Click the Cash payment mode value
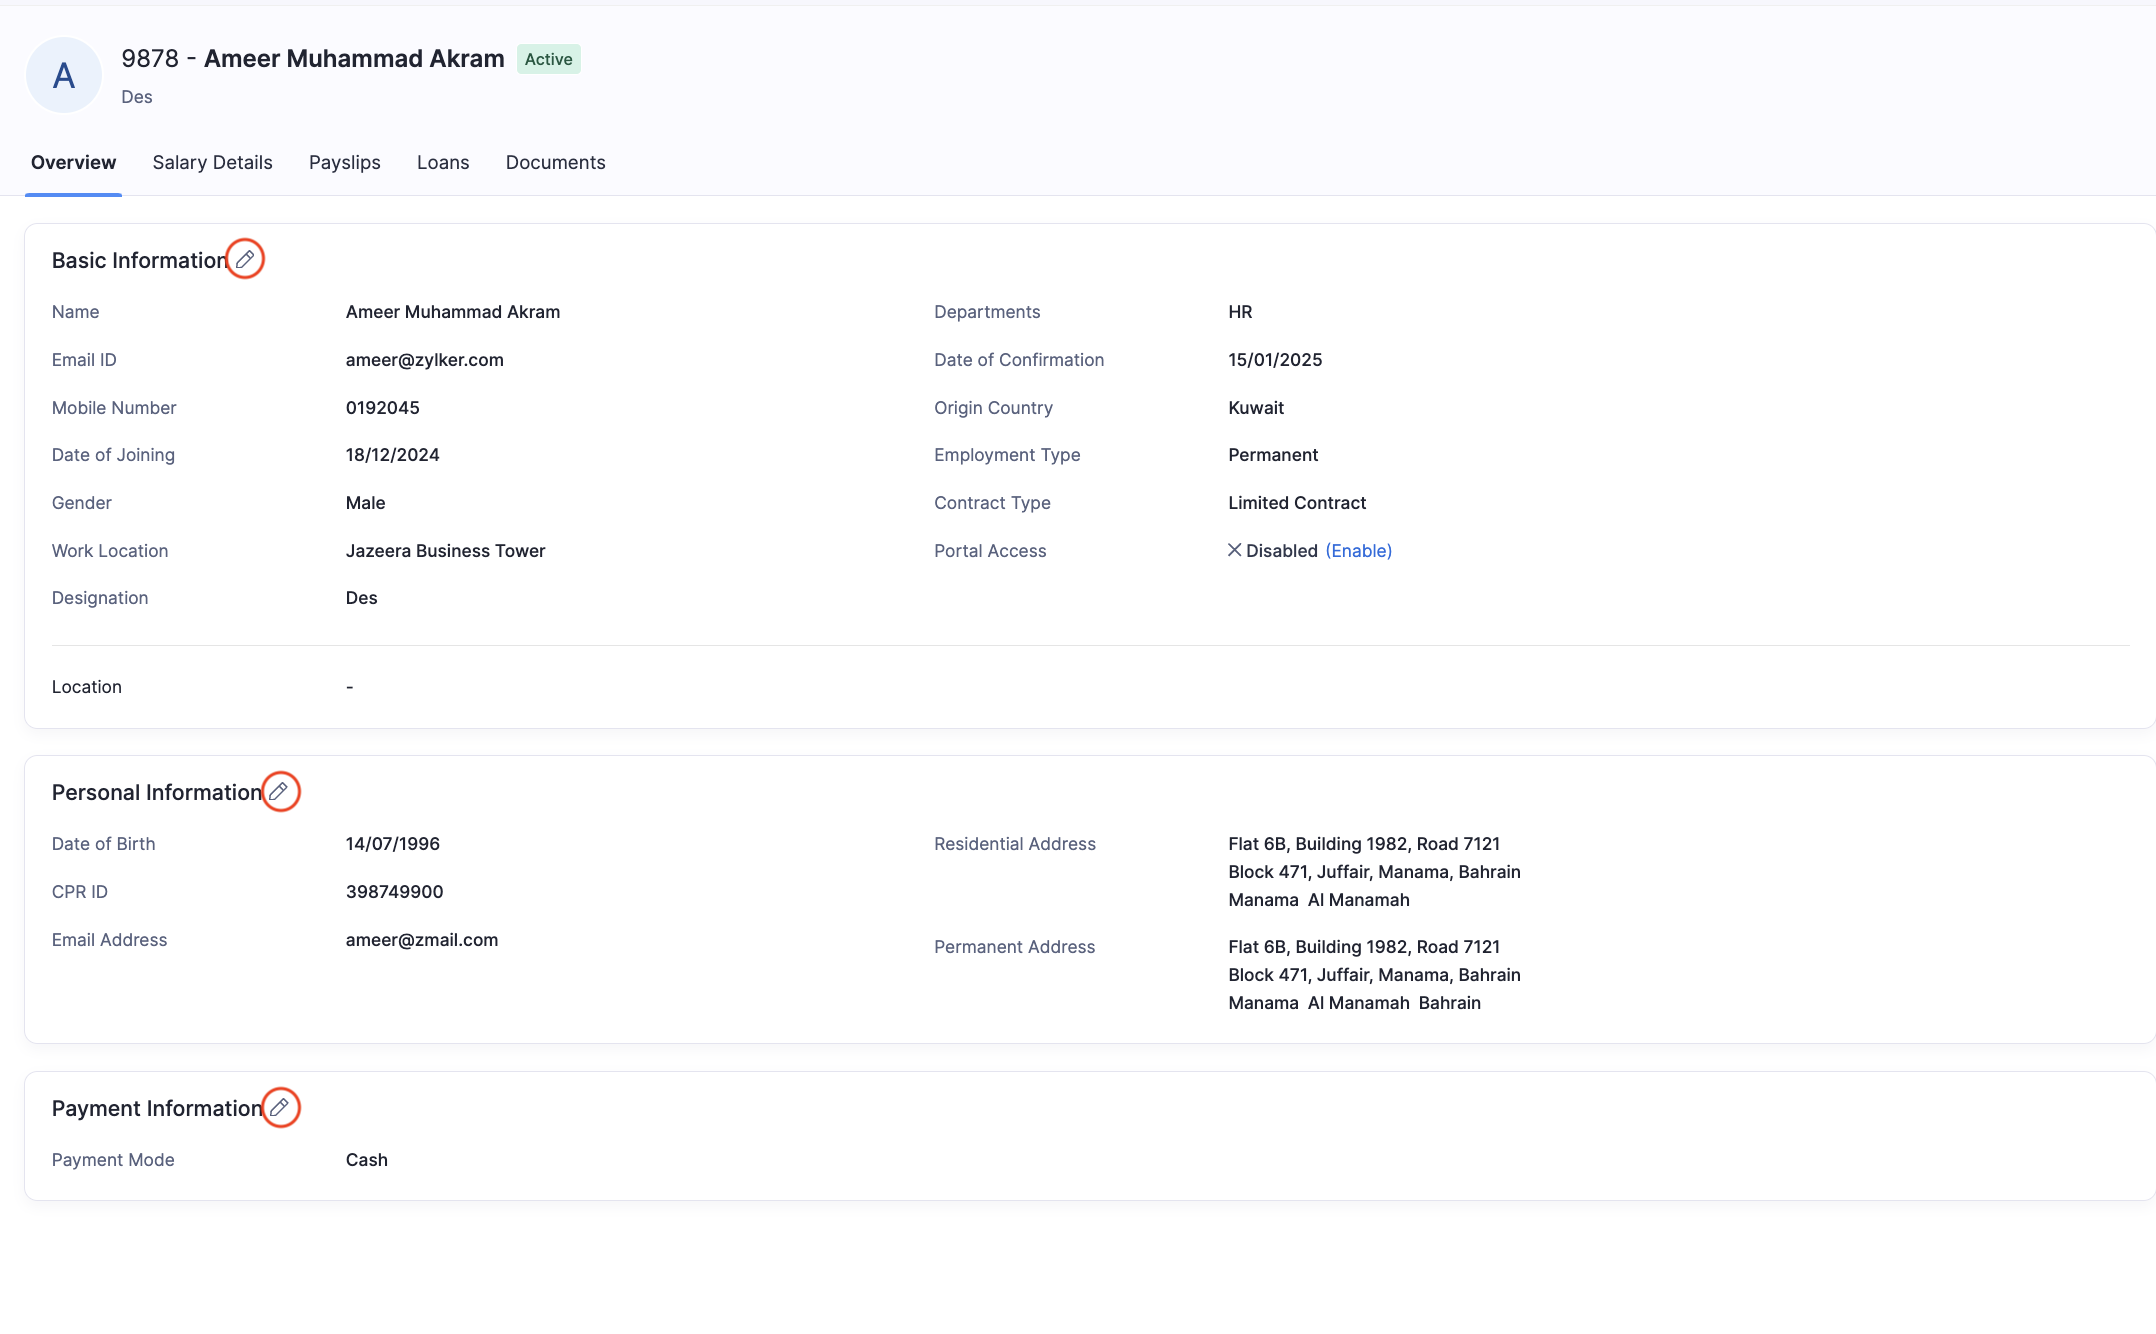Viewport: 2156px width, 1334px height. click(x=367, y=1160)
